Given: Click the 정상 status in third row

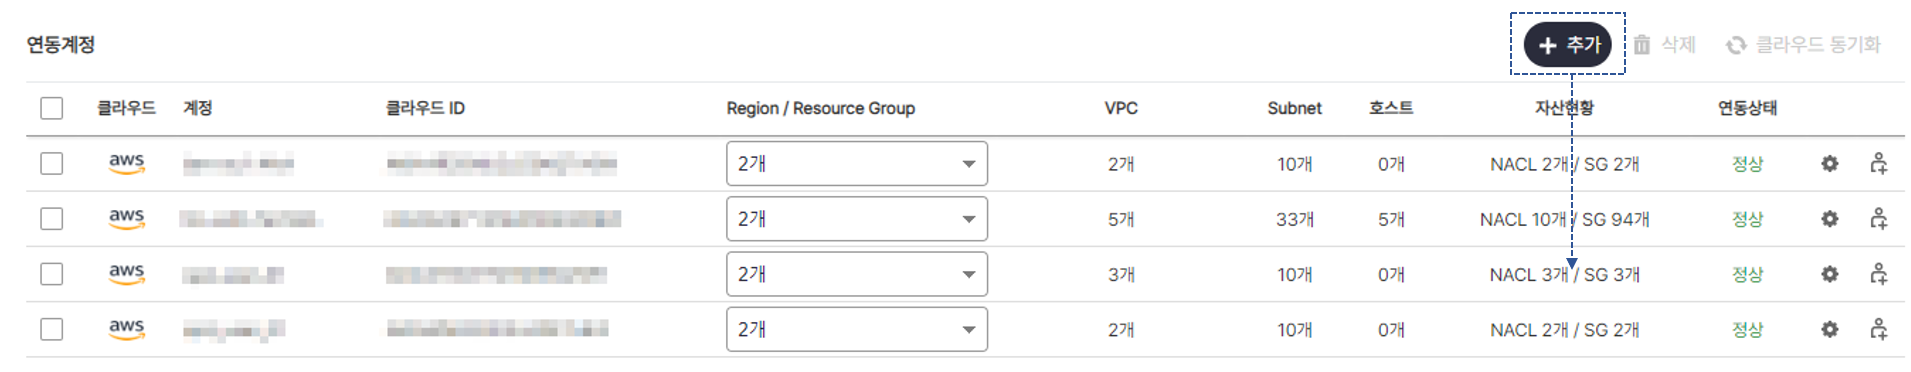Looking at the screenshot, I should tap(1747, 274).
